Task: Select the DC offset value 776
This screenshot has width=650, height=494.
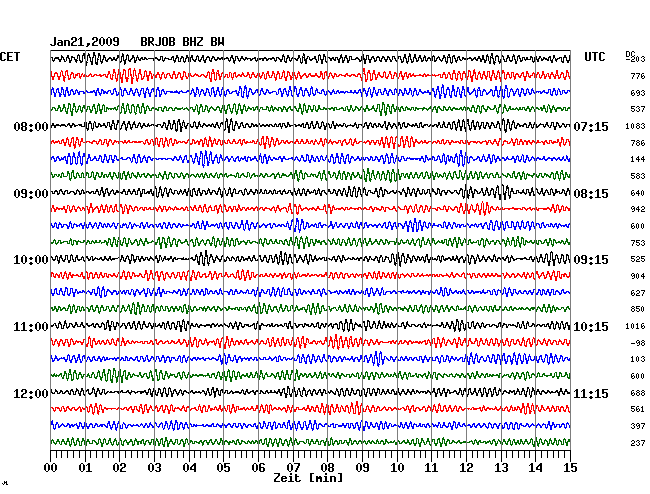Action: pyautogui.click(x=638, y=76)
